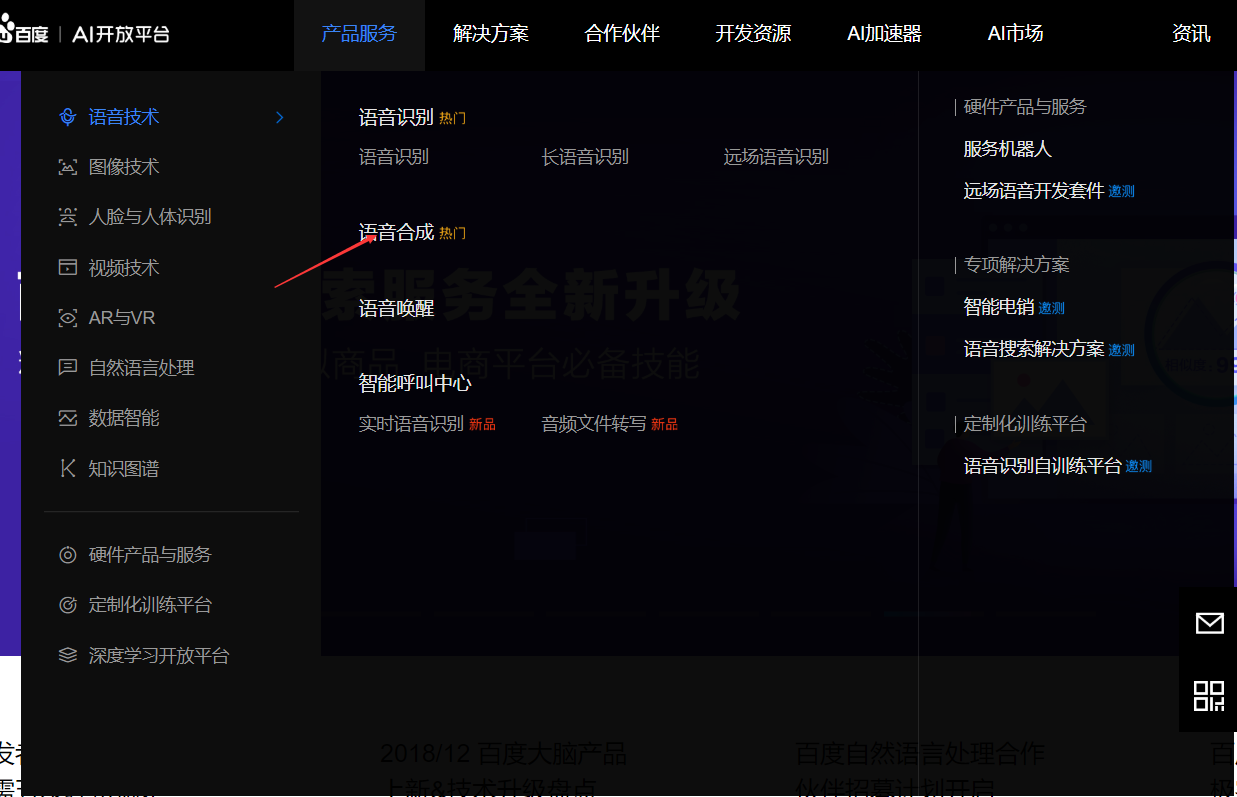Open the 音频文件转写 link

pos(594,424)
